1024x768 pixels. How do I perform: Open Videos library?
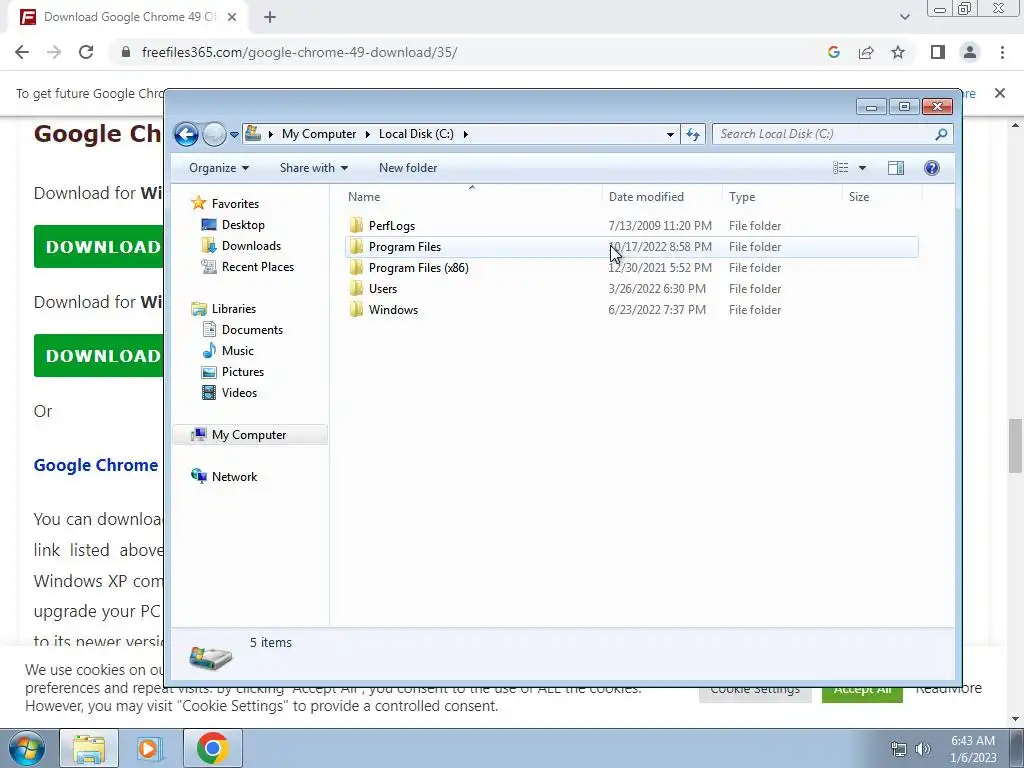[x=239, y=392]
